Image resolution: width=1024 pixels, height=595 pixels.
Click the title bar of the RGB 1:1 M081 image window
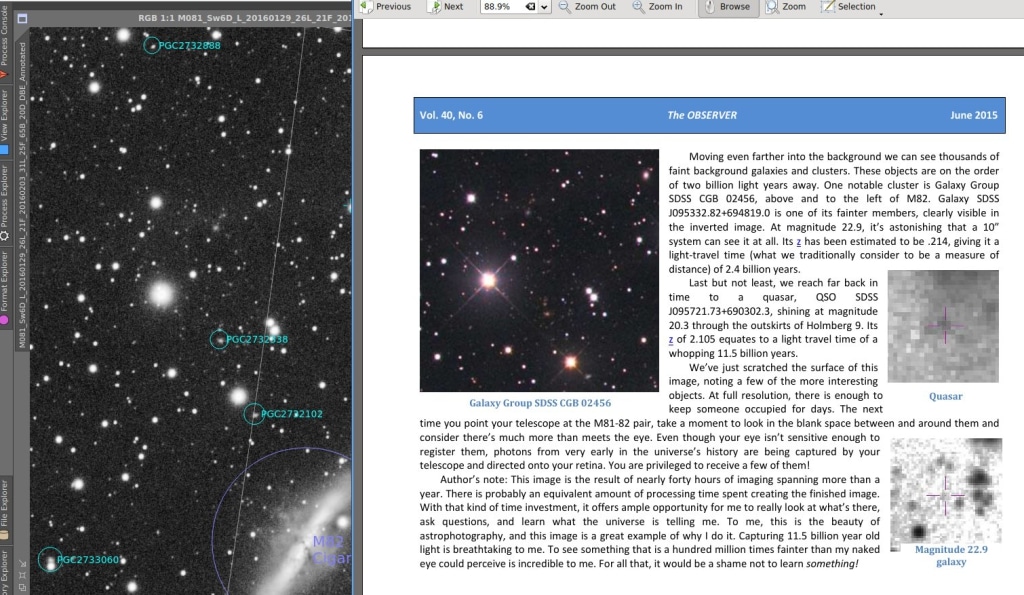coord(191,18)
